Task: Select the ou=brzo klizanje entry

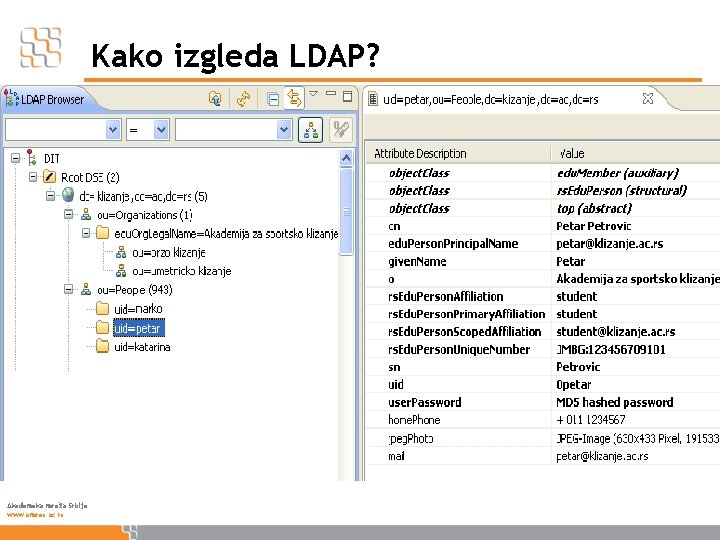Action: click(169, 253)
